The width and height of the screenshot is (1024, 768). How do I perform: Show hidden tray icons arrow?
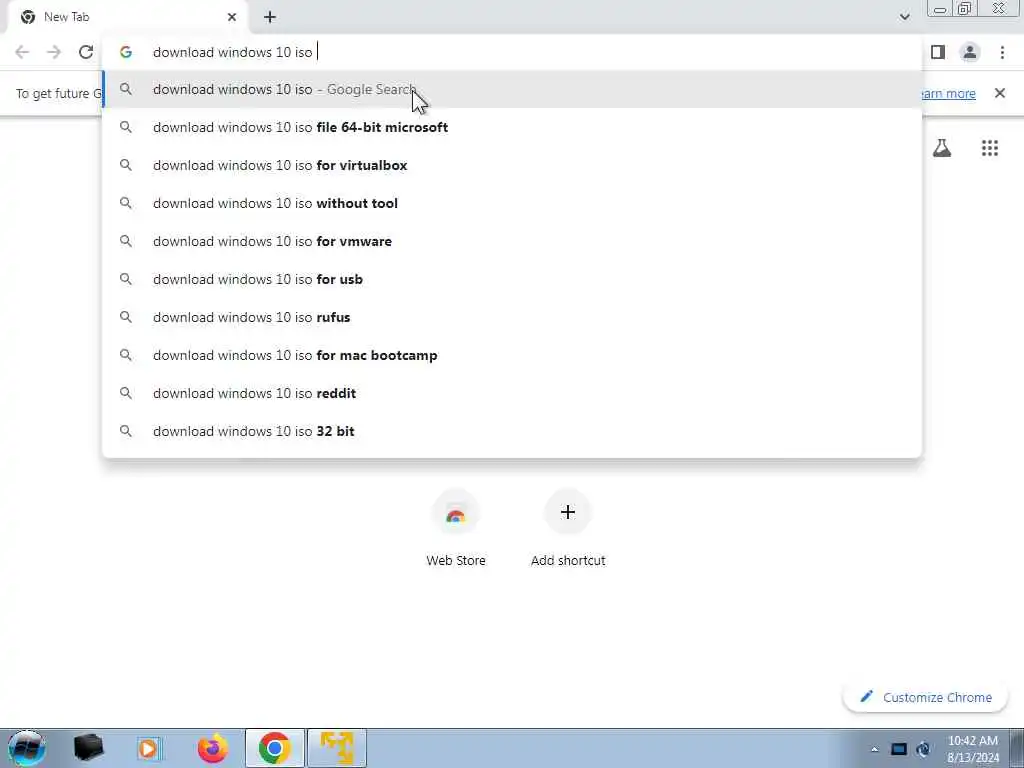point(874,749)
